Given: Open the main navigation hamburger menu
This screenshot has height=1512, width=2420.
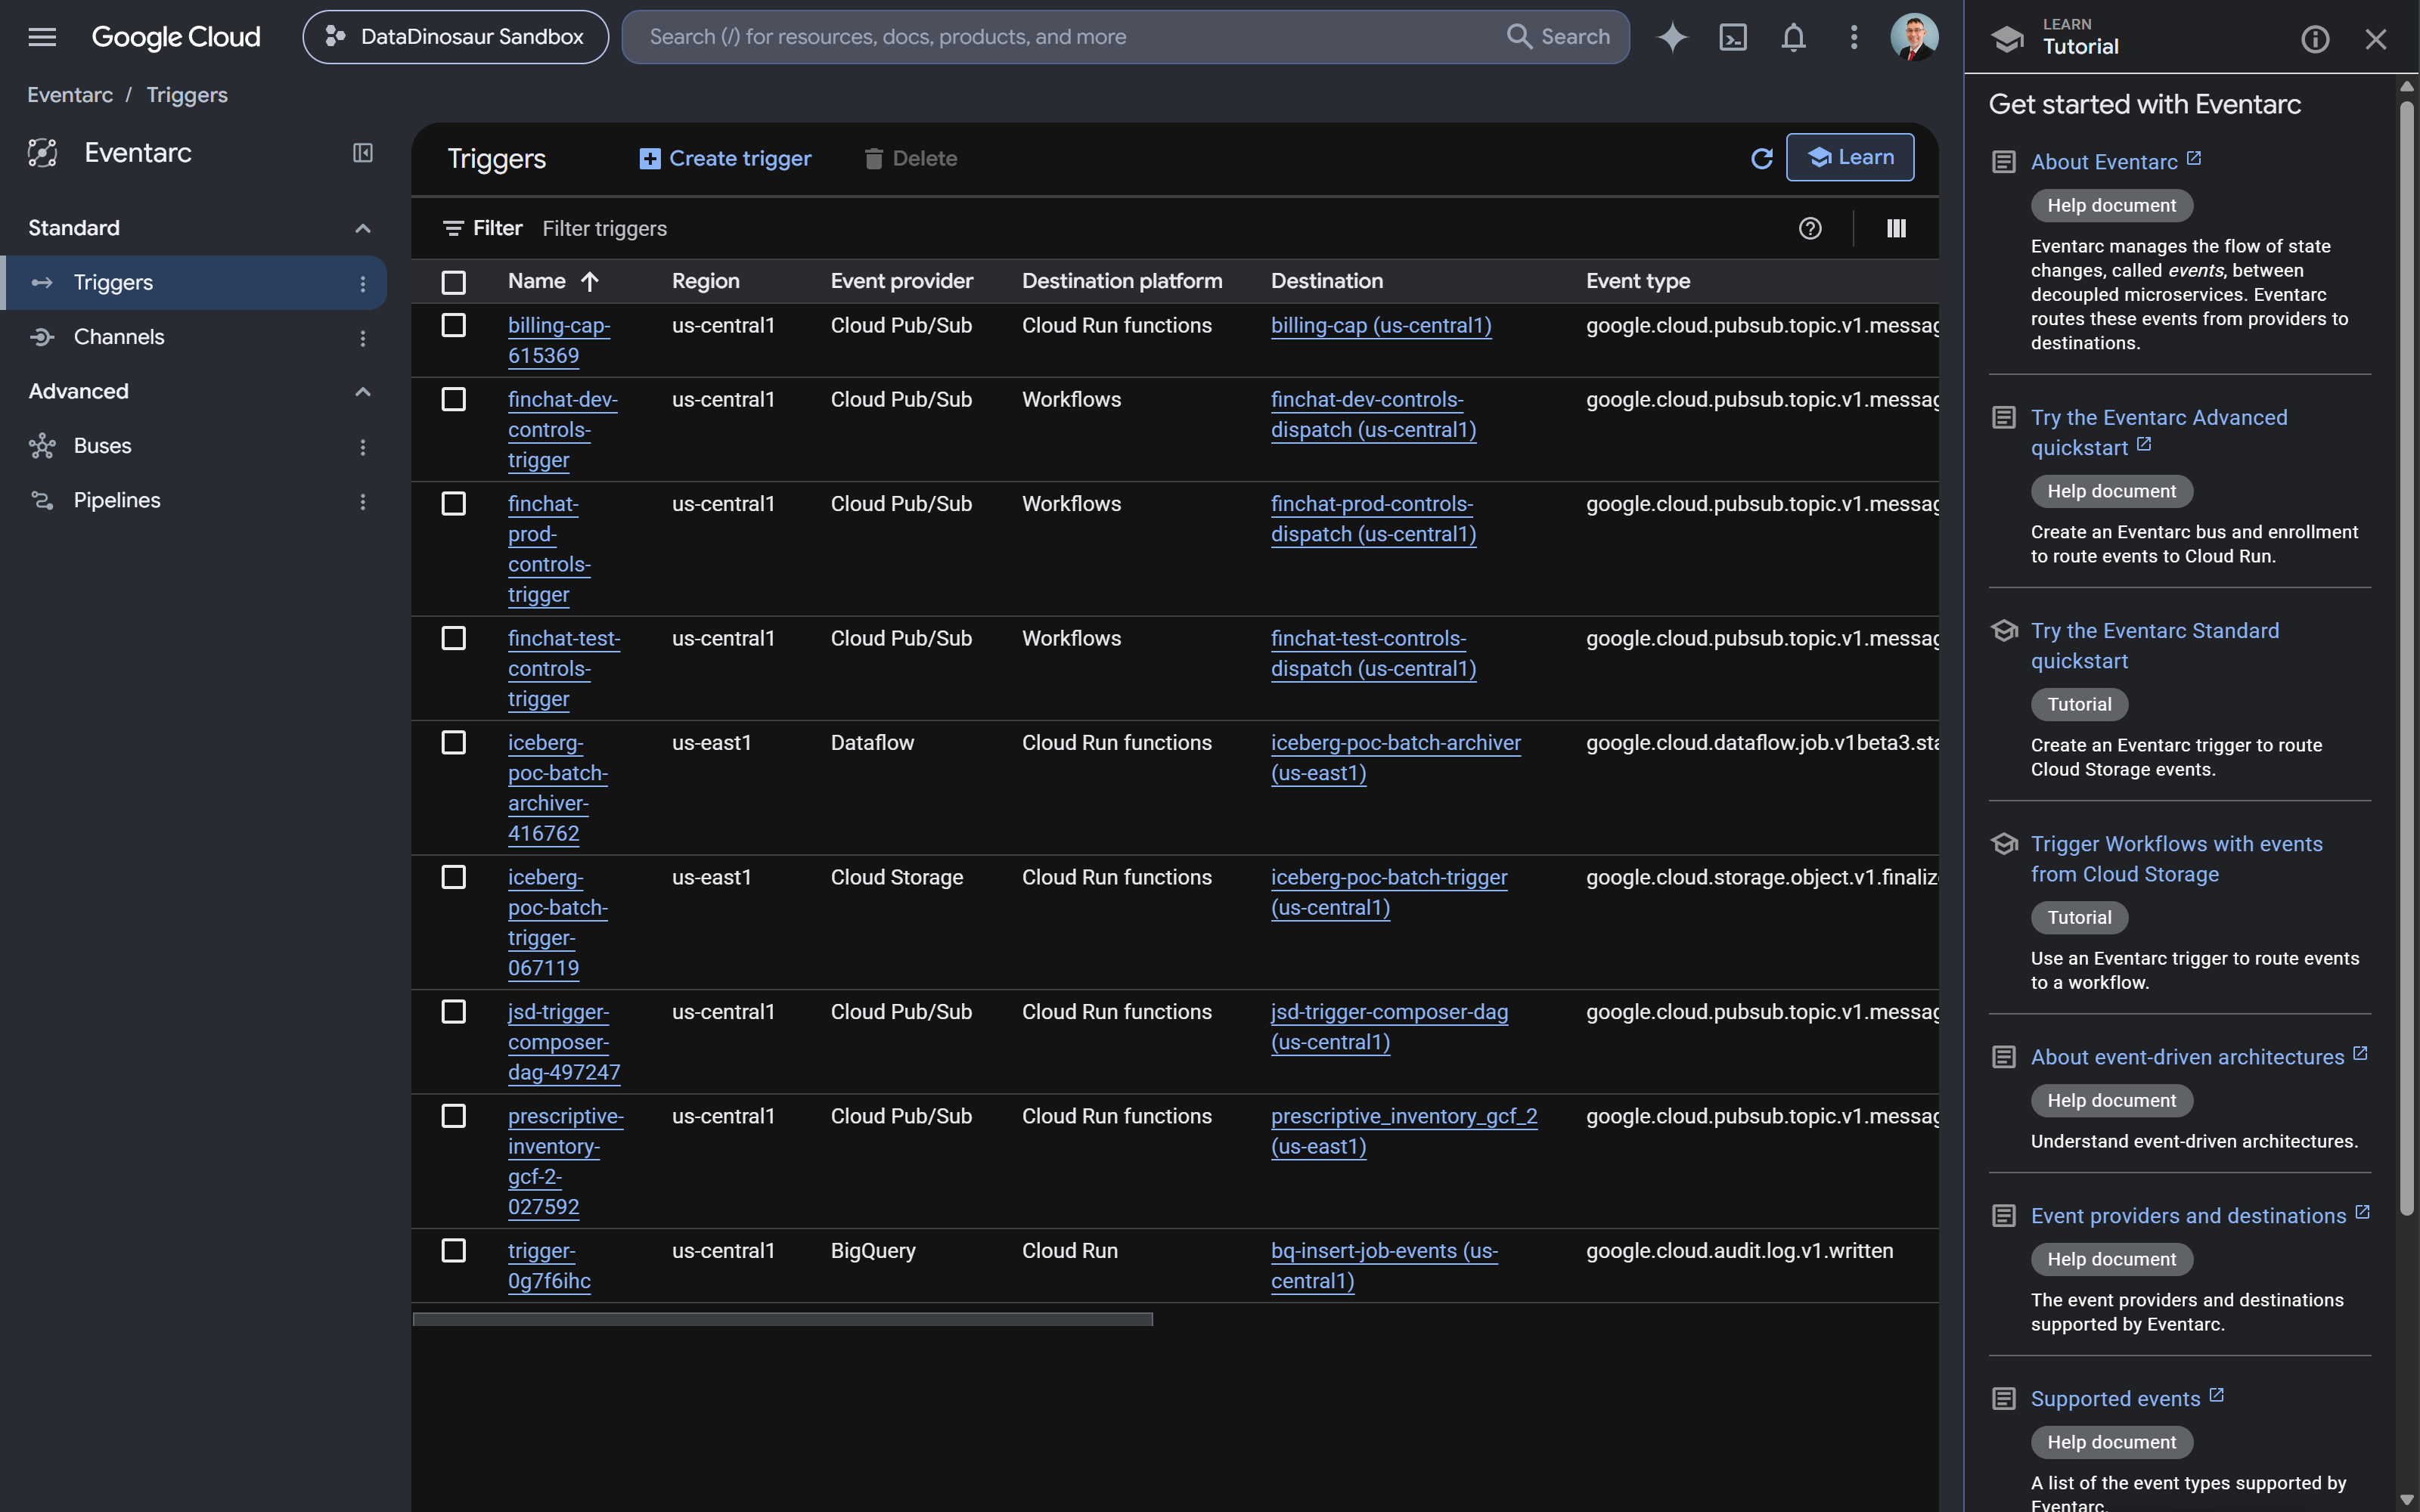Looking at the screenshot, I should pyautogui.click(x=42, y=37).
